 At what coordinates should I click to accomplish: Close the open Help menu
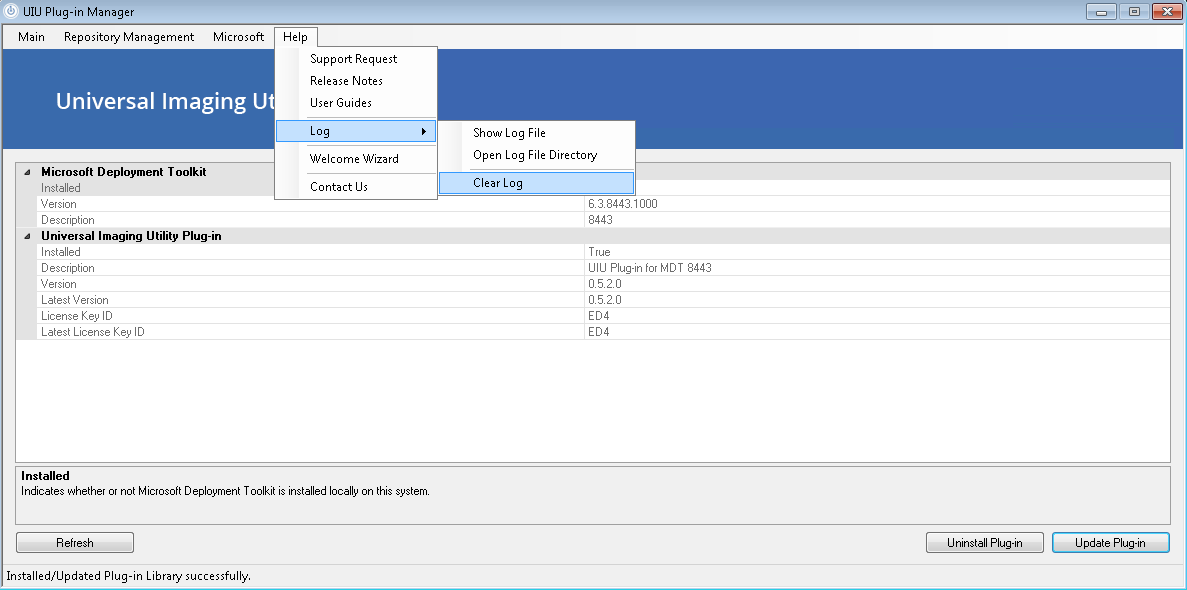pyautogui.click(x=295, y=36)
